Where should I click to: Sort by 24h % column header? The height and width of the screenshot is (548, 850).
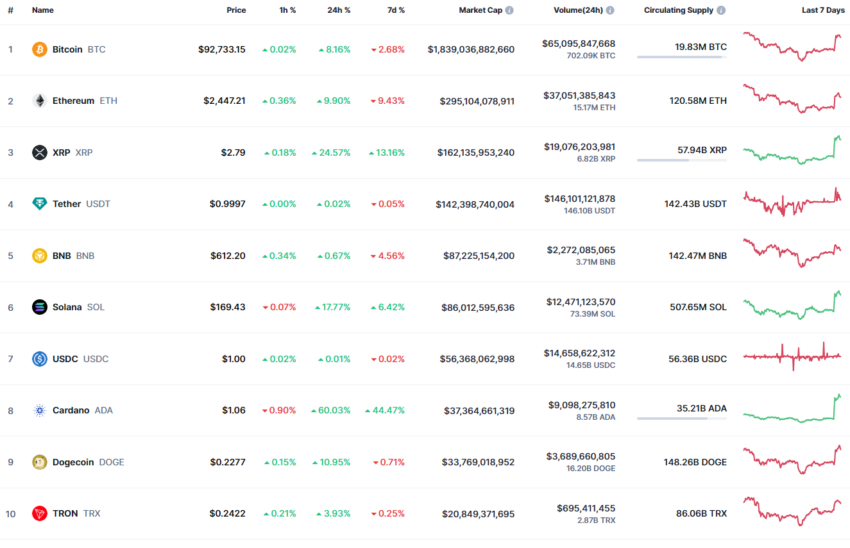click(x=340, y=10)
